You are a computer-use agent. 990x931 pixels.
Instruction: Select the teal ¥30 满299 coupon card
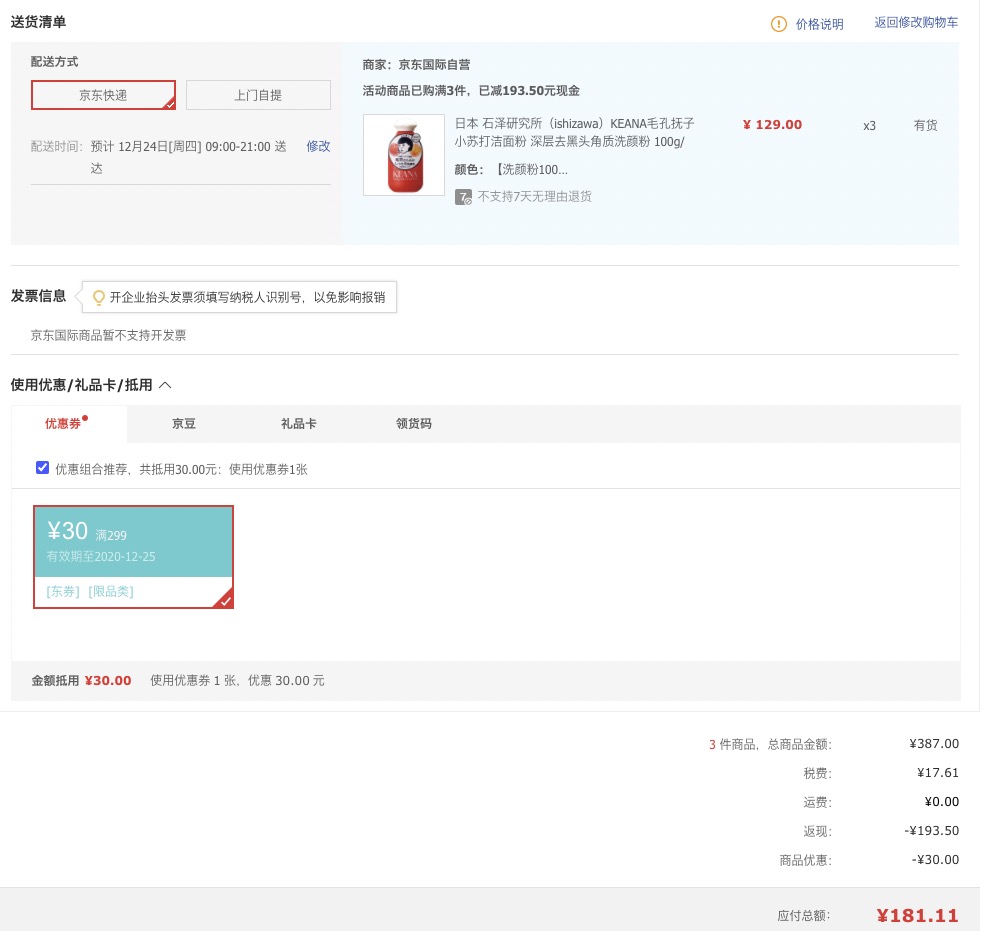[x=133, y=557]
